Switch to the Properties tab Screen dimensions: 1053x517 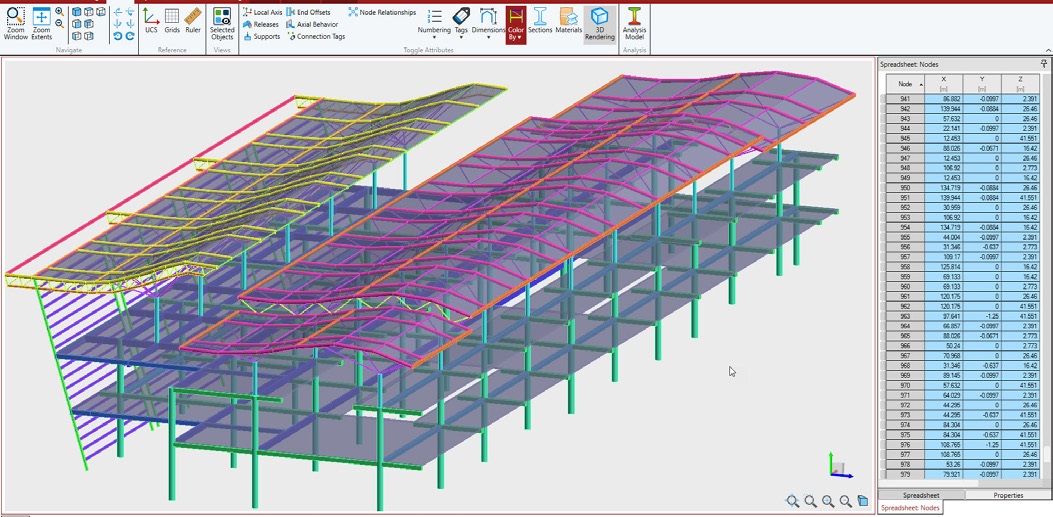tap(1007, 495)
